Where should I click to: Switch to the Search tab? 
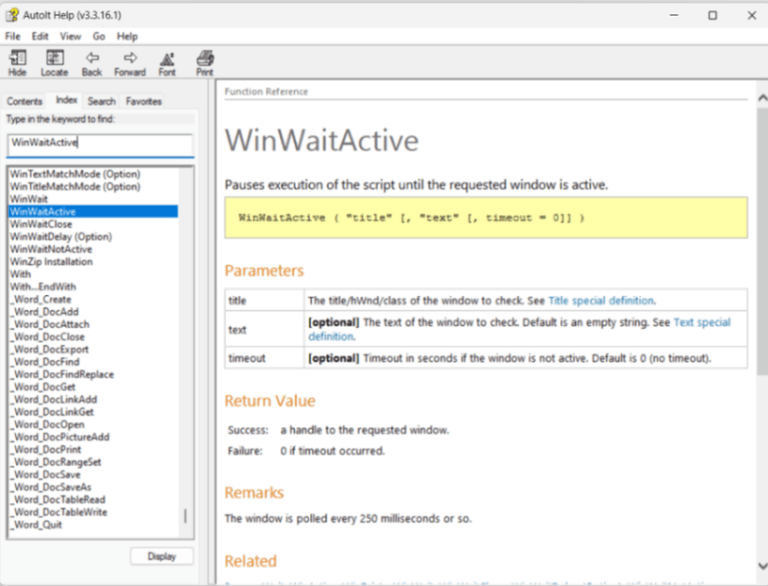pyautogui.click(x=102, y=101)
